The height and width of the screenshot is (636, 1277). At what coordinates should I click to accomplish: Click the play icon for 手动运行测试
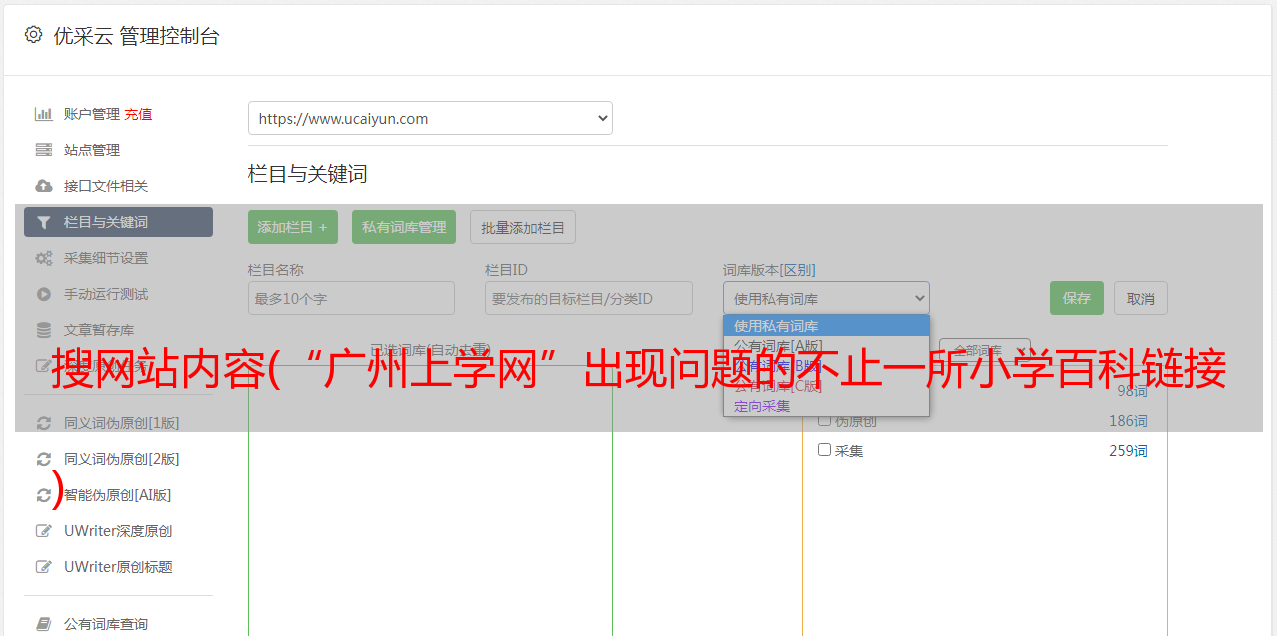(x=43, y=294)
